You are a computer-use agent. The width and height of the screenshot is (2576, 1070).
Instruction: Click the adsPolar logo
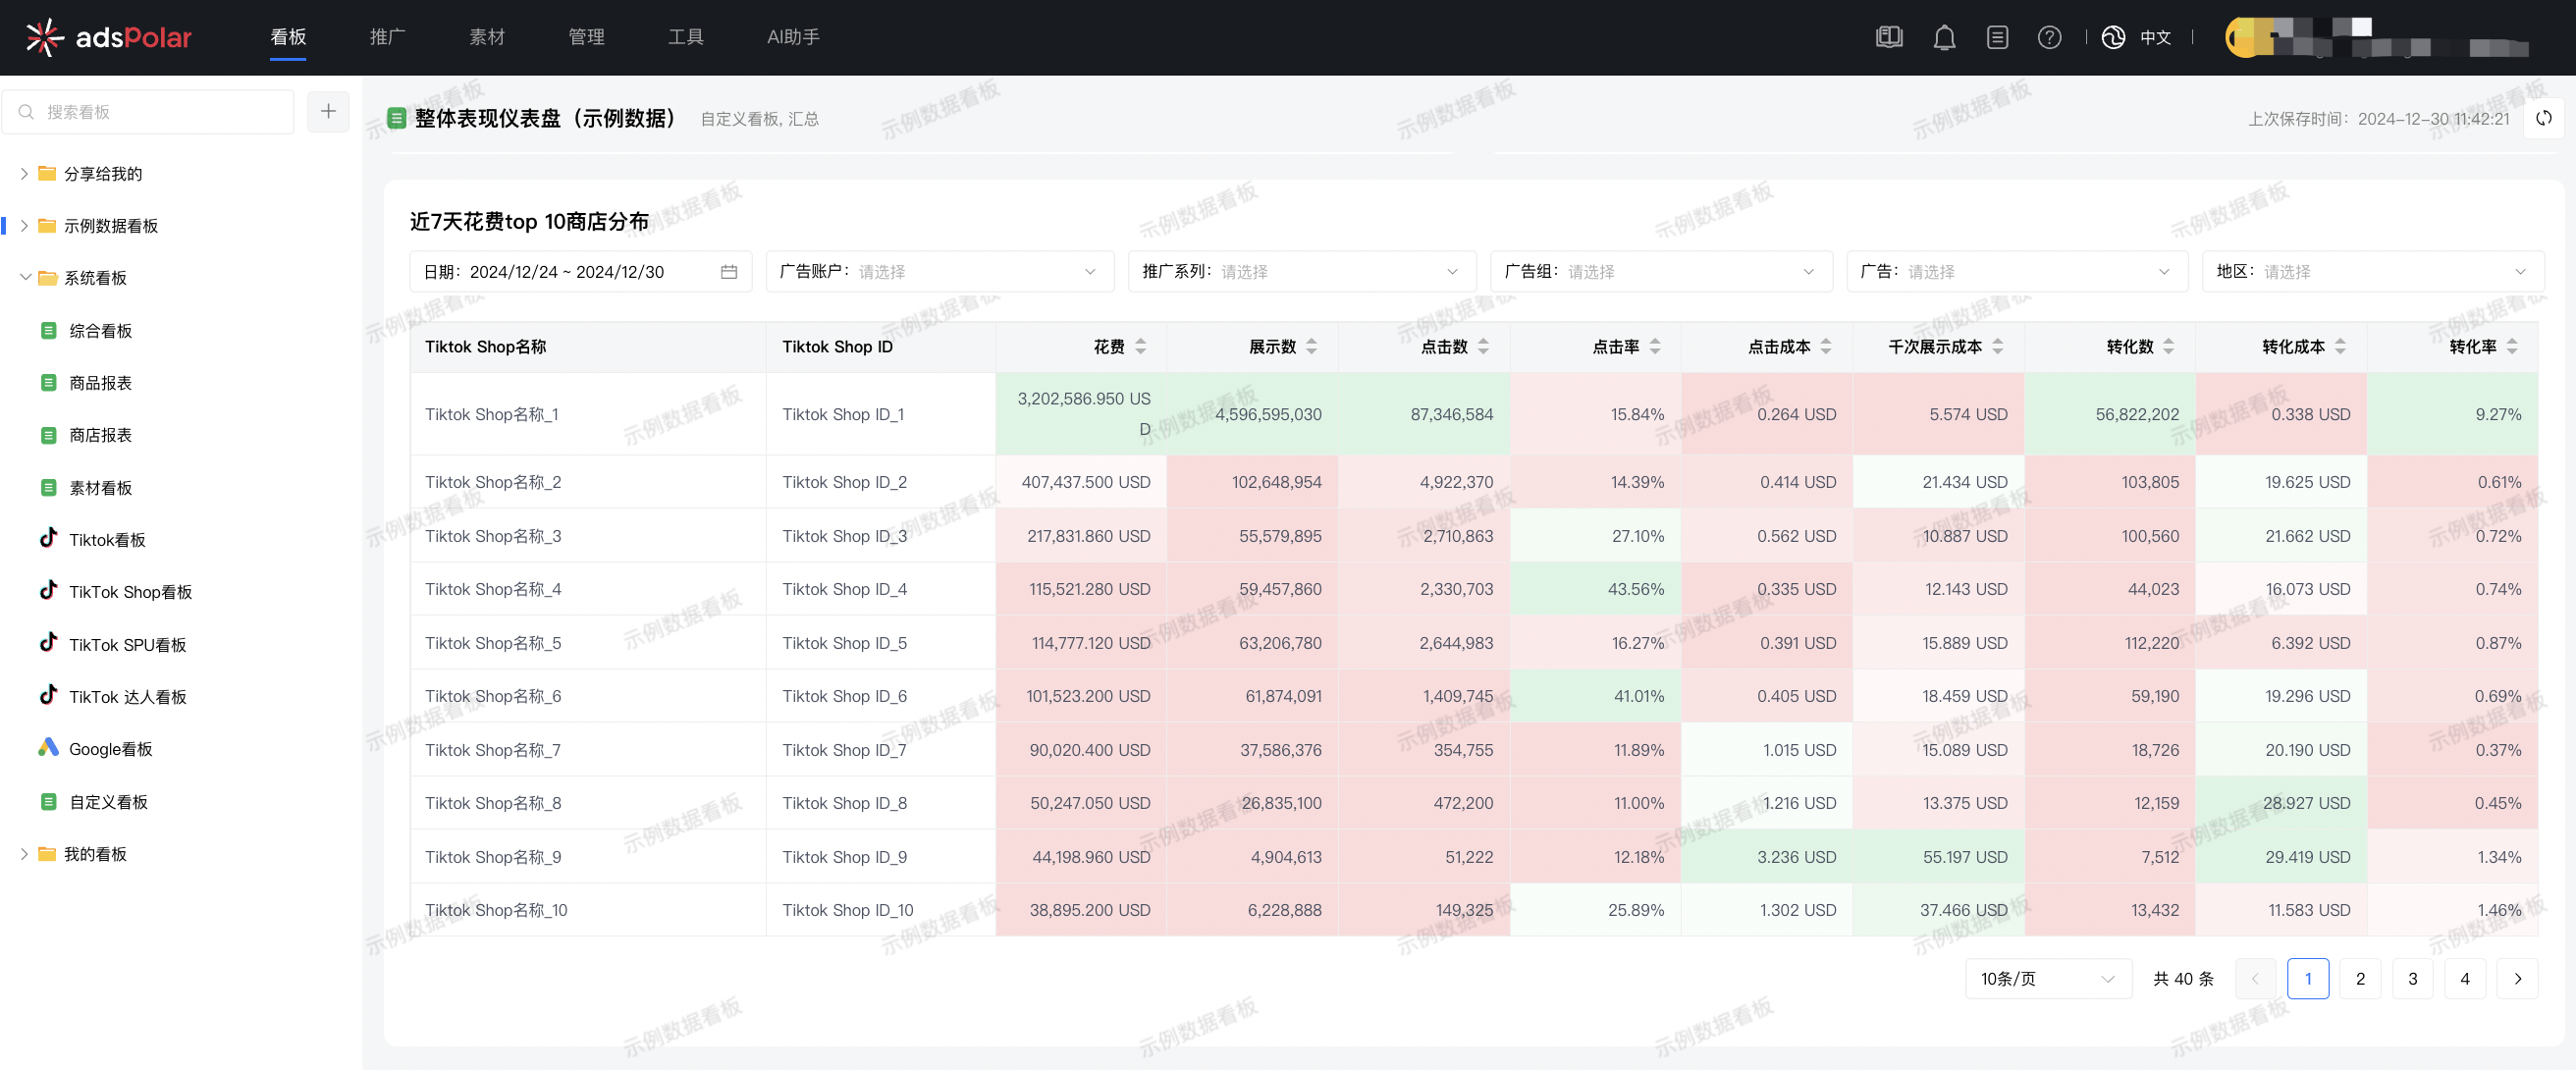click(x=108, y=37)
